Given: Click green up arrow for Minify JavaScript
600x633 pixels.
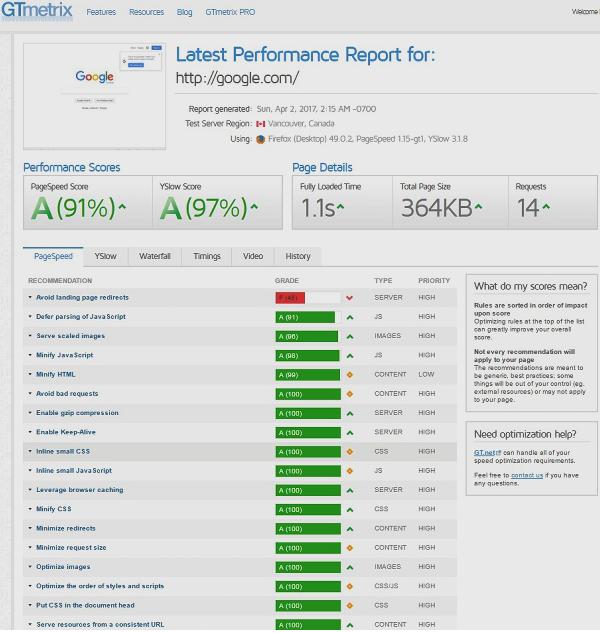Looking at the screenshot, I should click(x=350, y=356).
